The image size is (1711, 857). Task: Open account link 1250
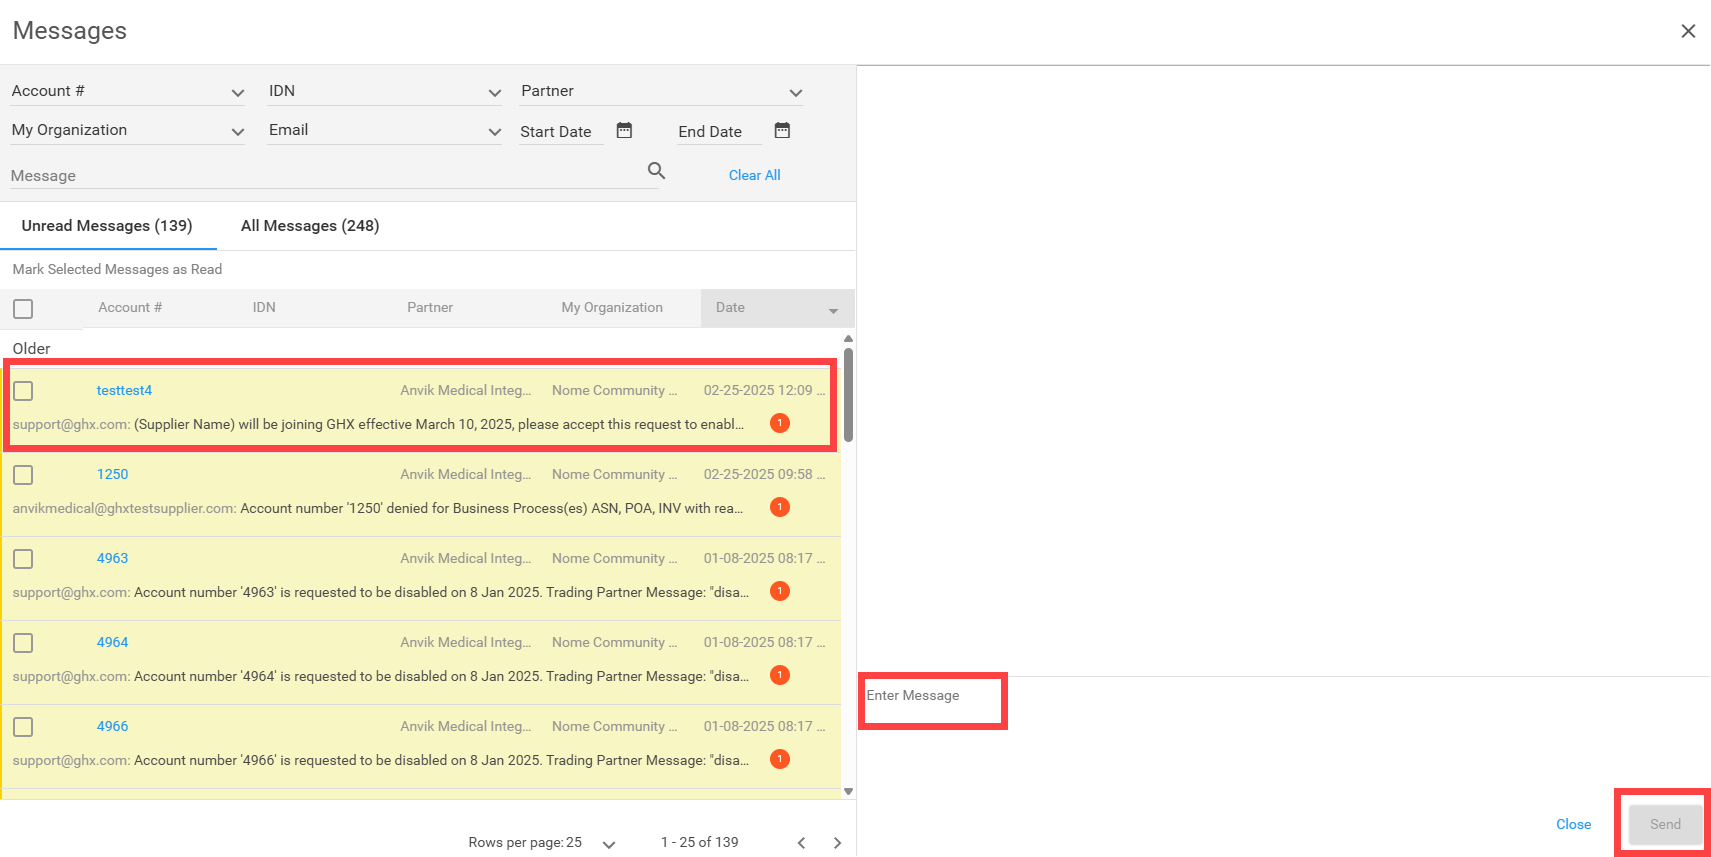click(x=112, y=474)
